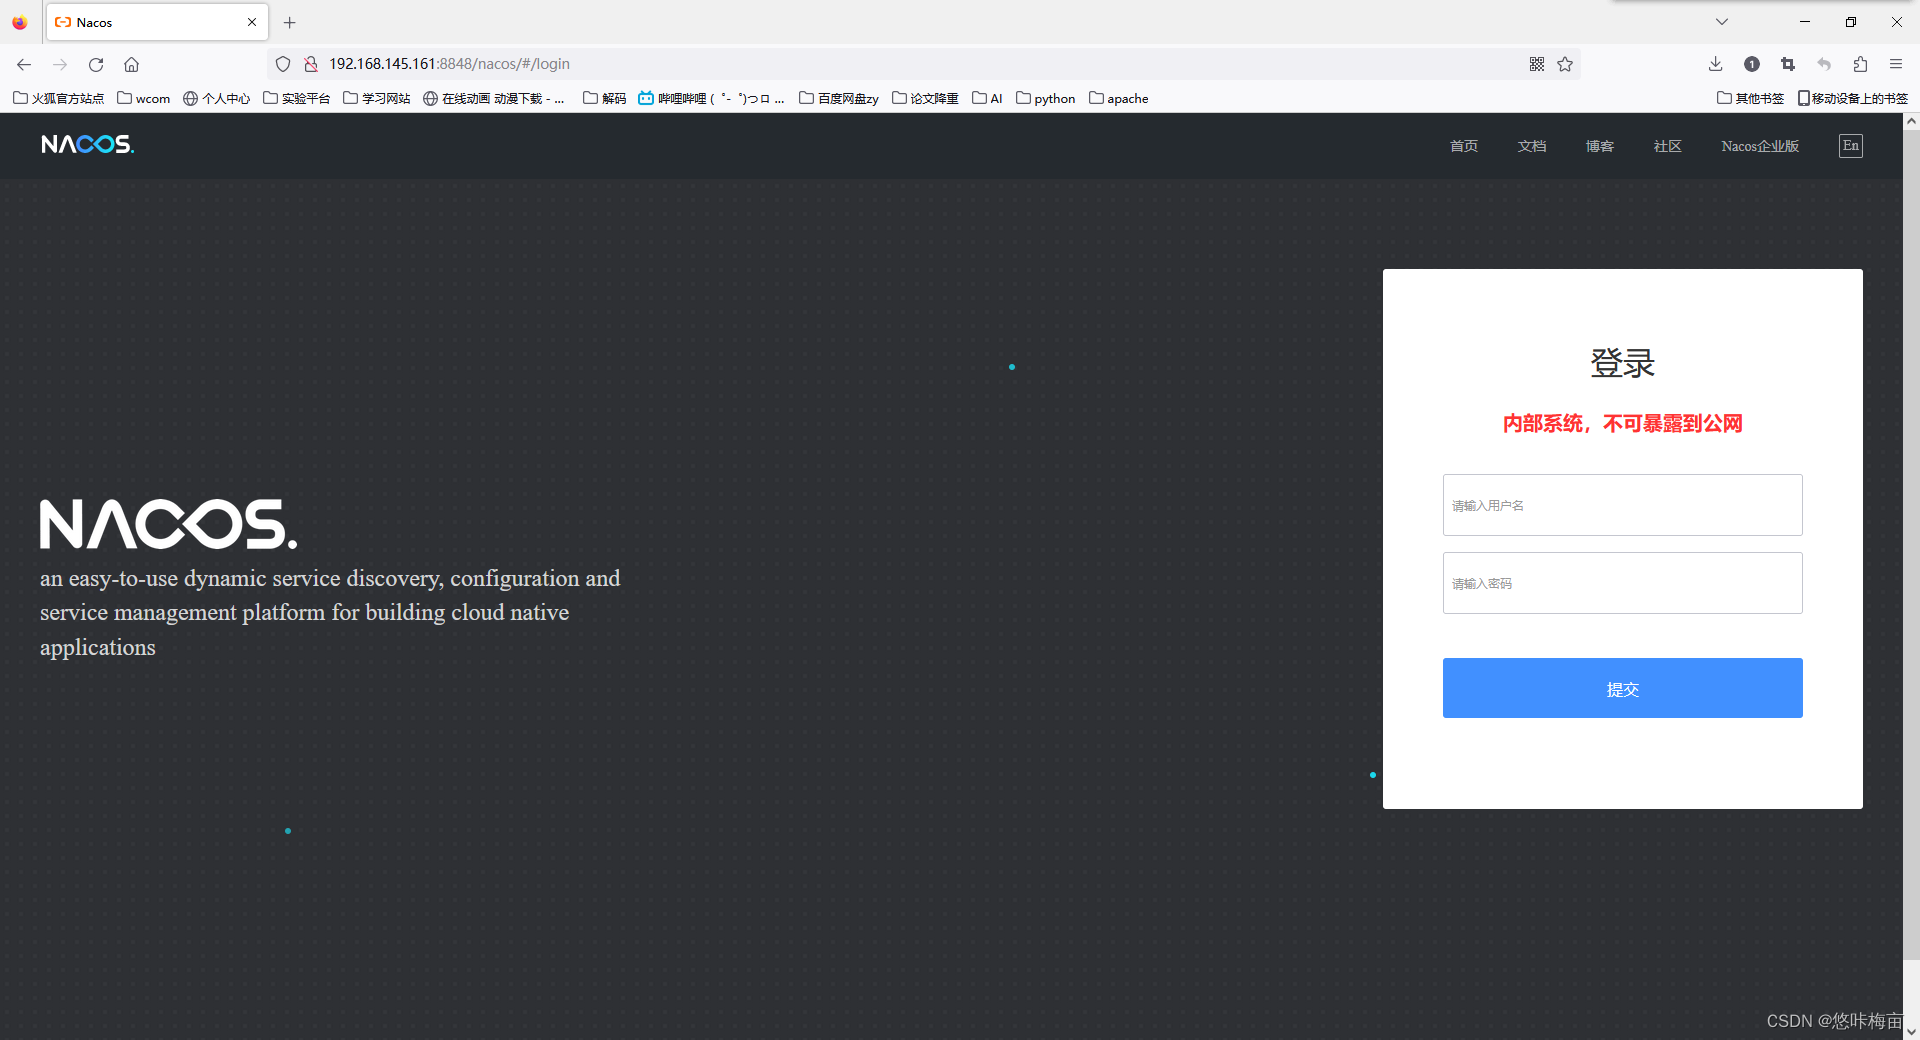Click the Firefox icon in the tab strip
Image resolution: width=1920 pixels, height=1040 pixels.
click(20, 22)
